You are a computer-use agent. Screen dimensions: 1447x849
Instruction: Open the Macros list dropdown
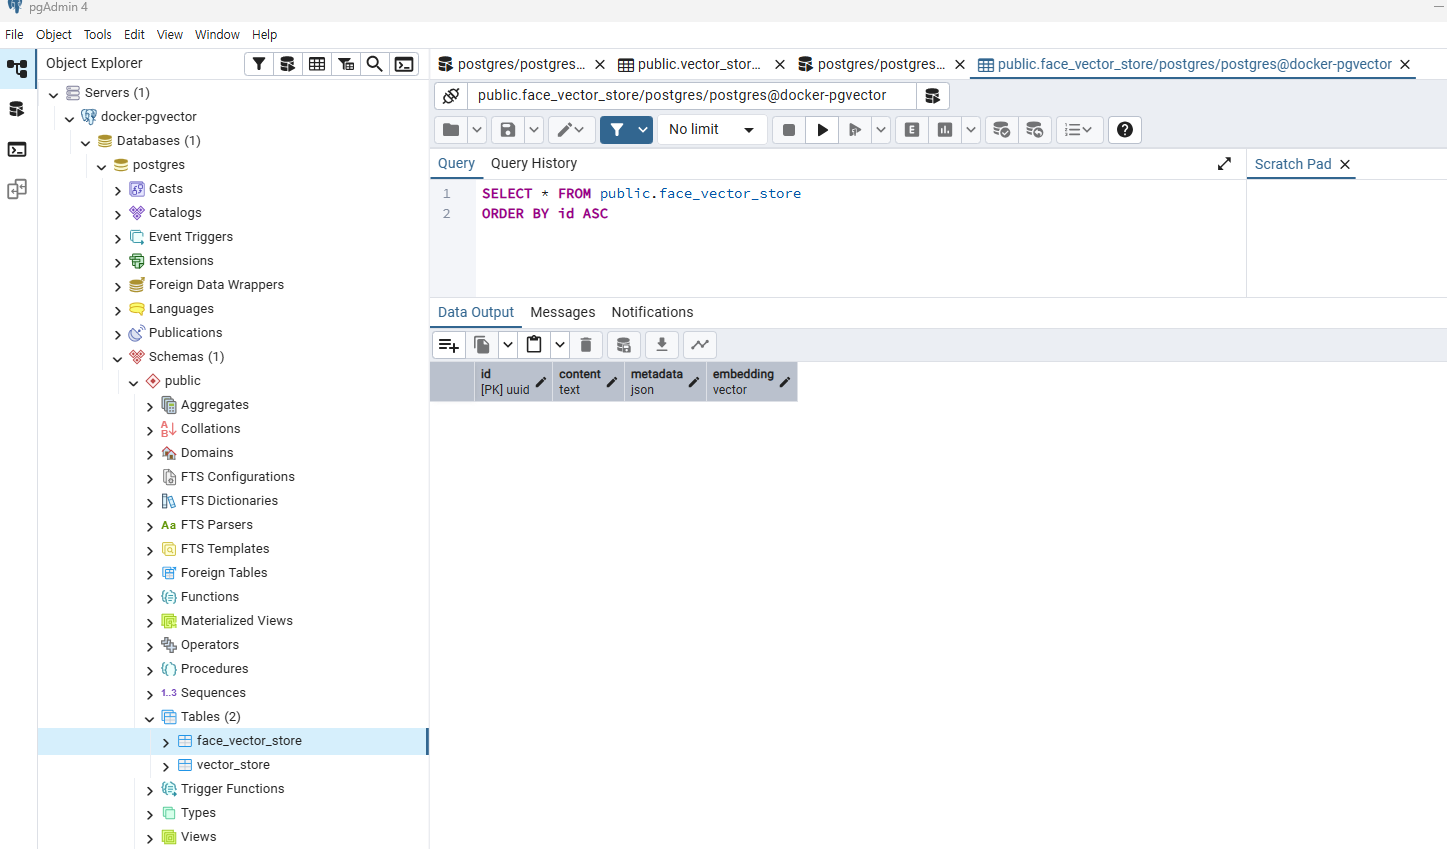coord(1079,130)
